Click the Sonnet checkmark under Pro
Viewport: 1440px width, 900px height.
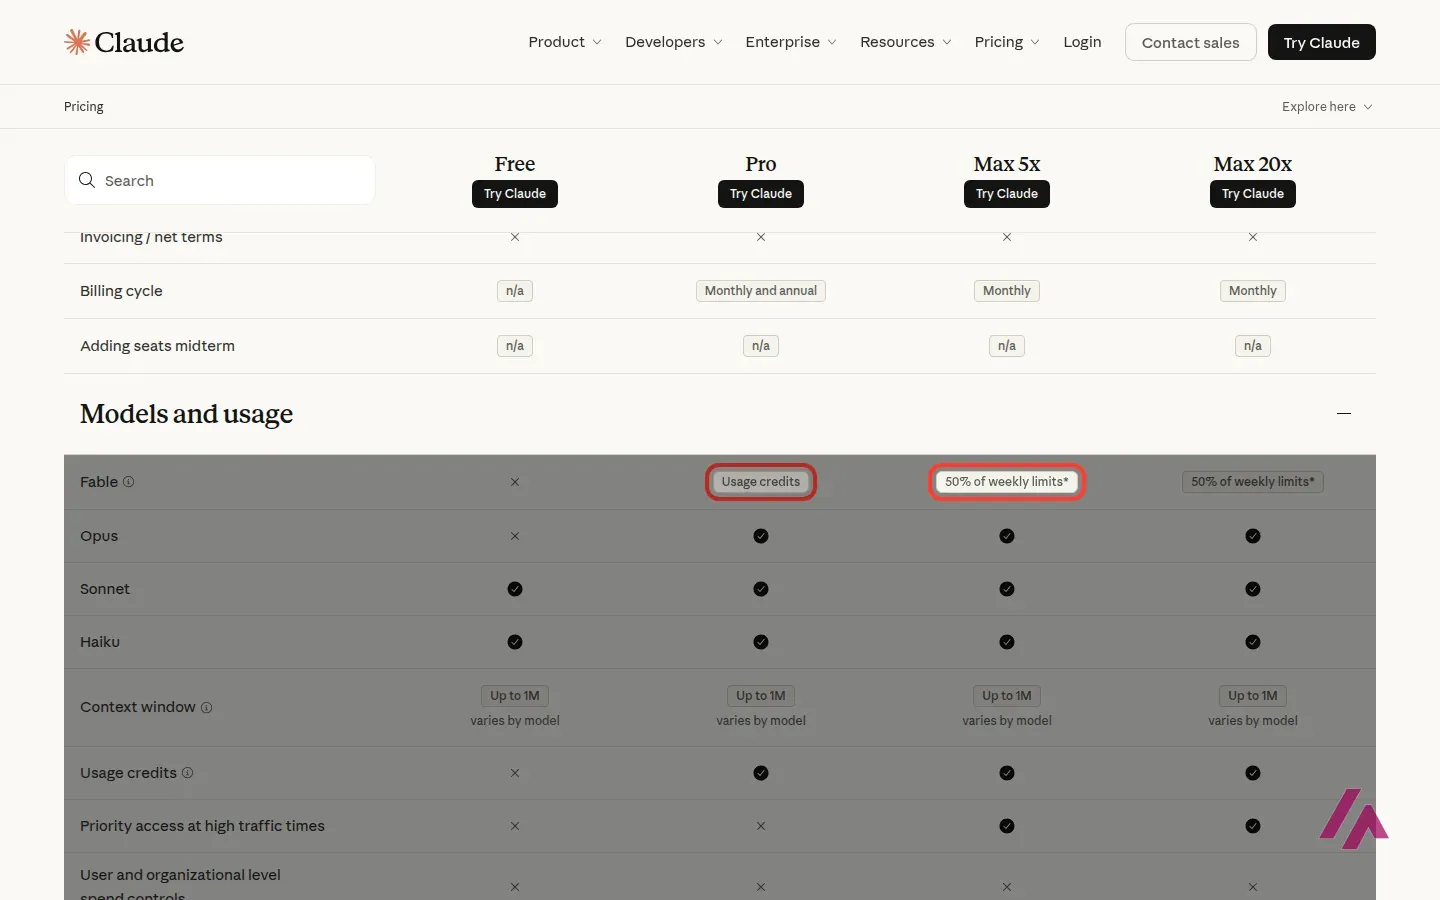(761, 589)
